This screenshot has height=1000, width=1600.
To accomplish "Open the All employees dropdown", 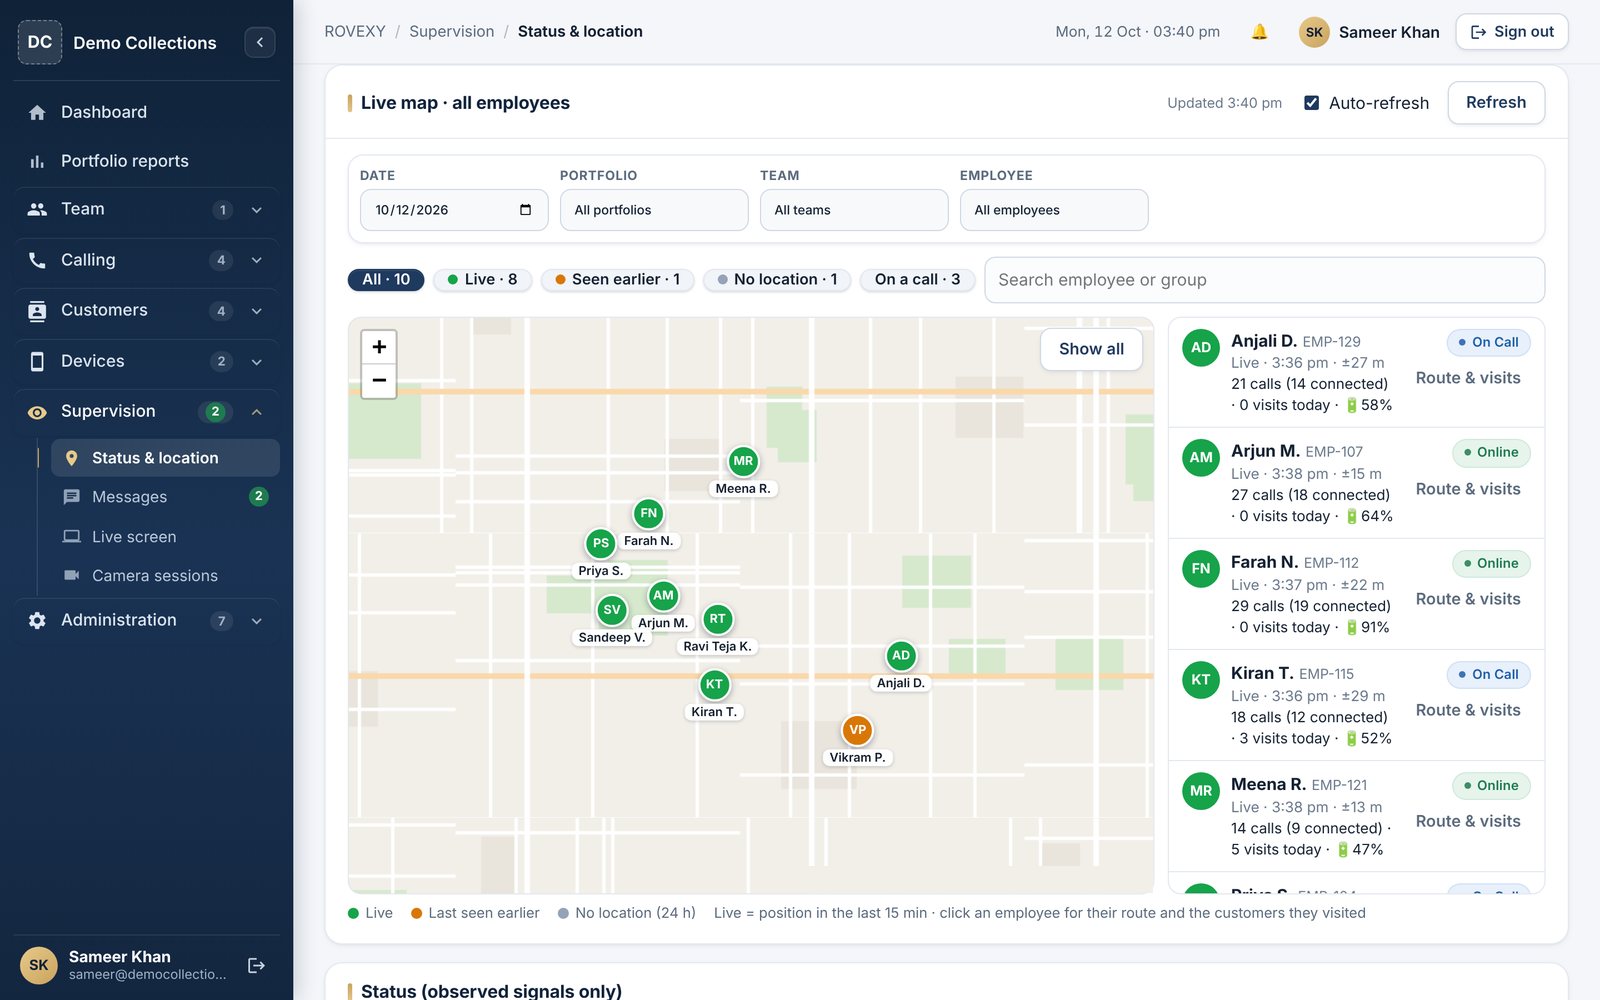I will pos(1054,210).
